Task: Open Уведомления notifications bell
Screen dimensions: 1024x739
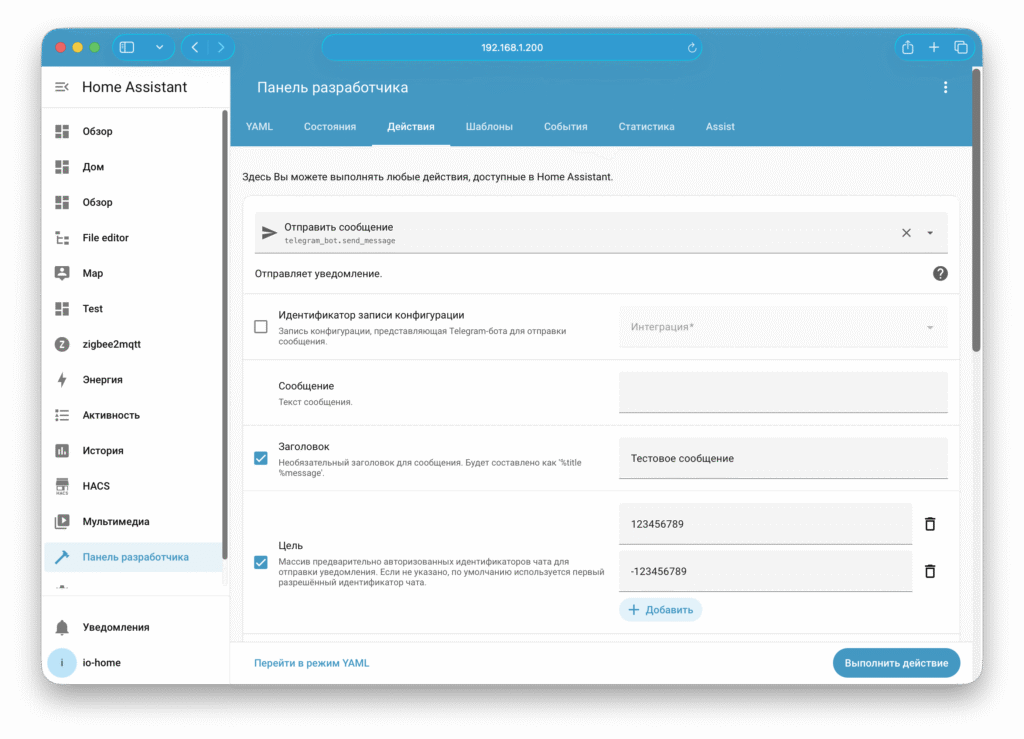Action: 115,627
